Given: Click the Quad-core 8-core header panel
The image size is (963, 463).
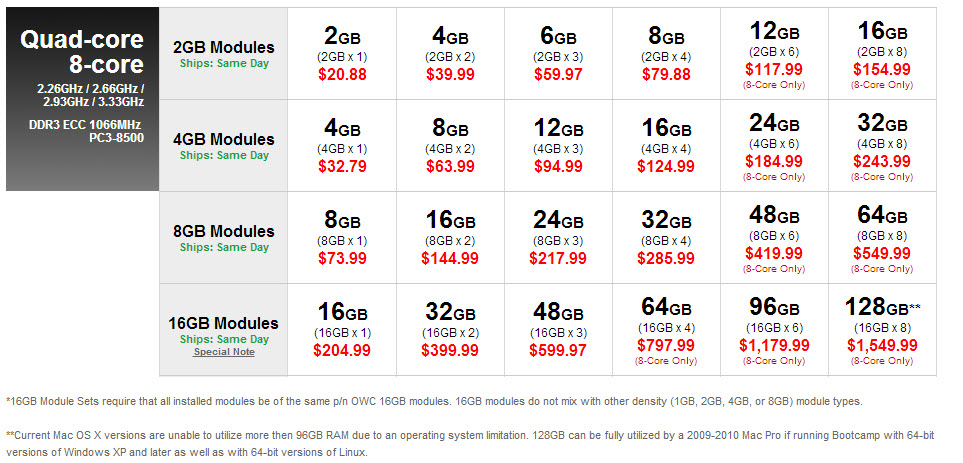Looking at the screenshot, I should 82,99.
